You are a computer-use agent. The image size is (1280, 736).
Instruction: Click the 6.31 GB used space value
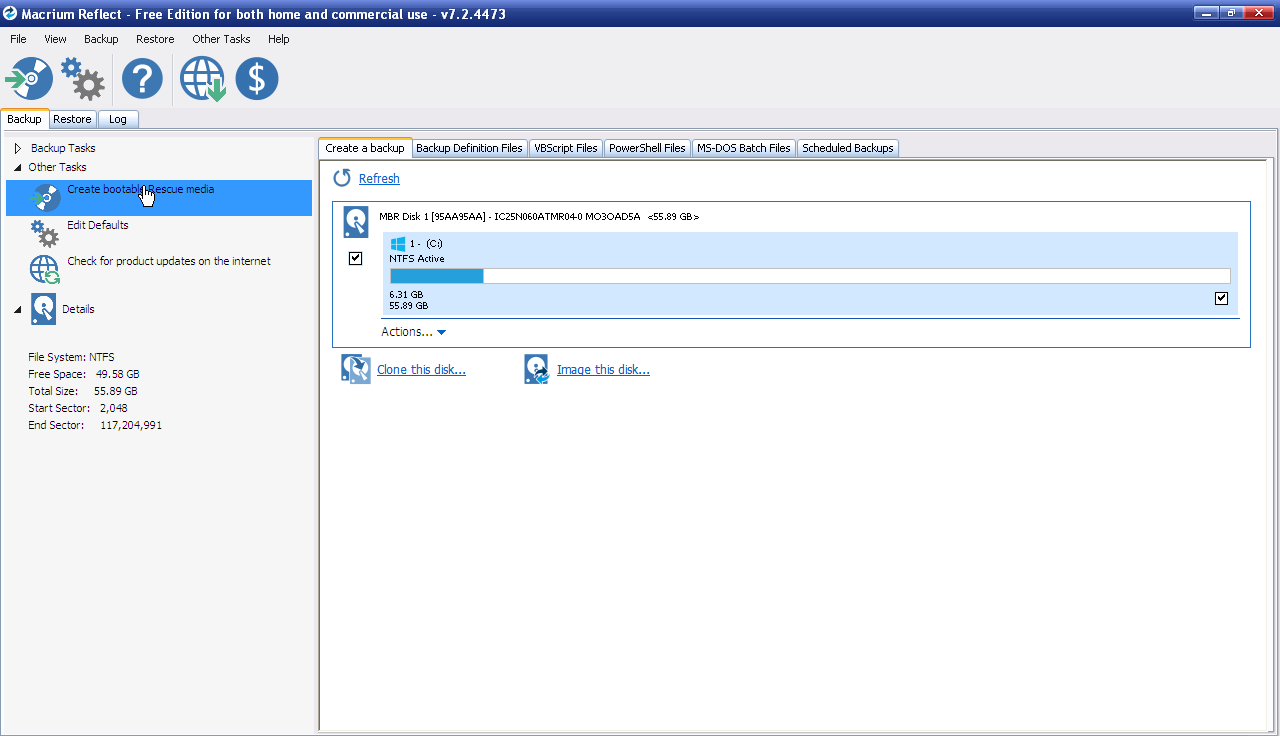pos(406,295)
